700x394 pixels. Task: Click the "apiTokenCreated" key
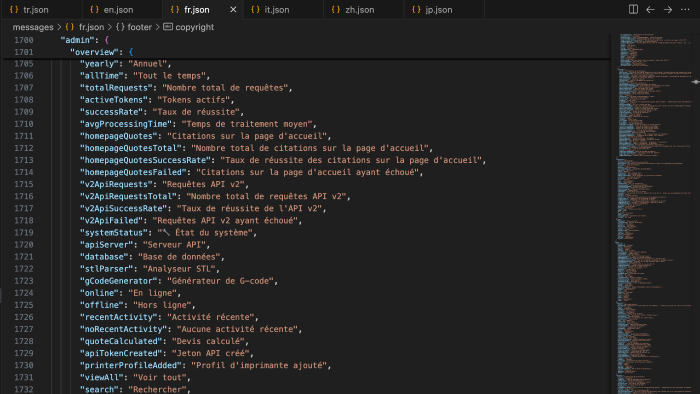(121, 353)
